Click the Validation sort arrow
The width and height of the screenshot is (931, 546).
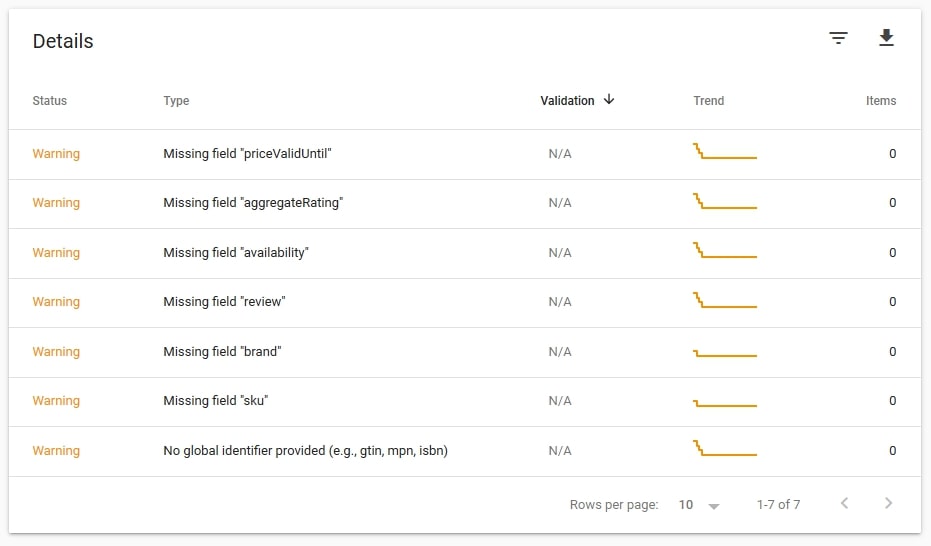coord(609,100)
